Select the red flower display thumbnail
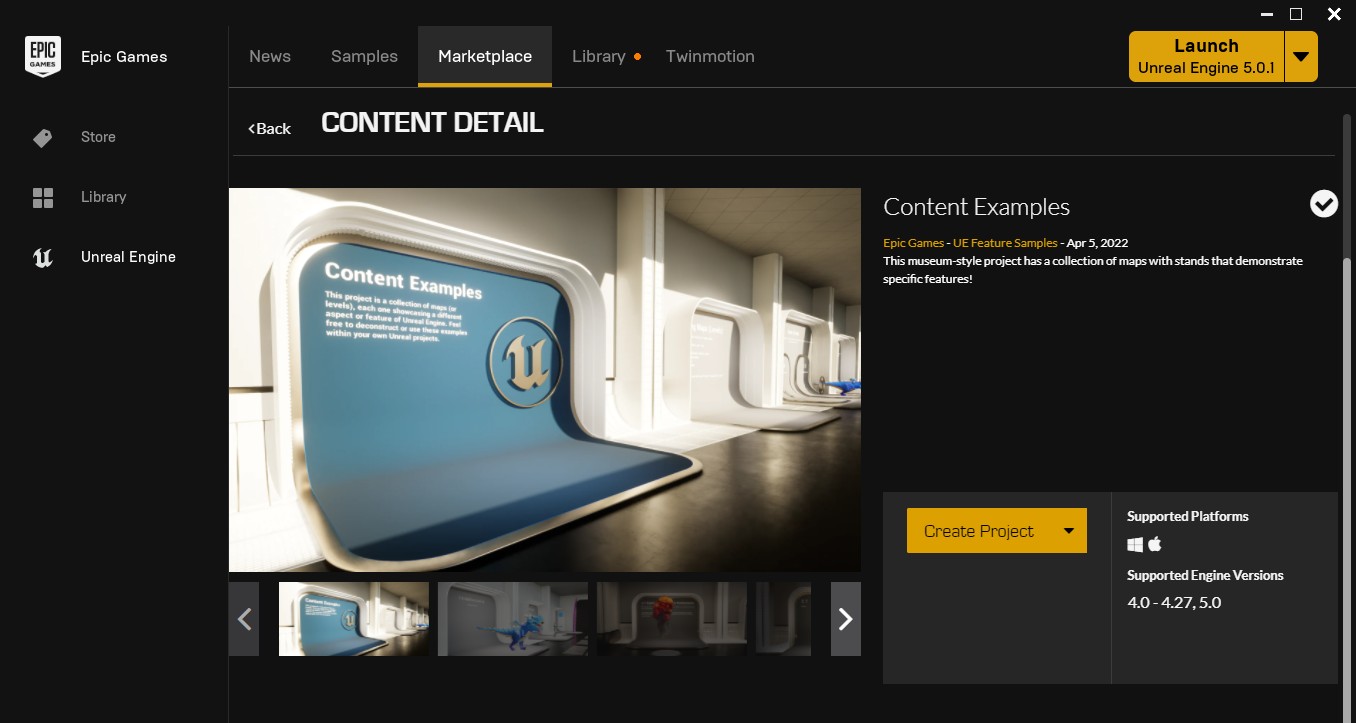Viewport: 1356px width, 723px height. [x=672, y=619]
